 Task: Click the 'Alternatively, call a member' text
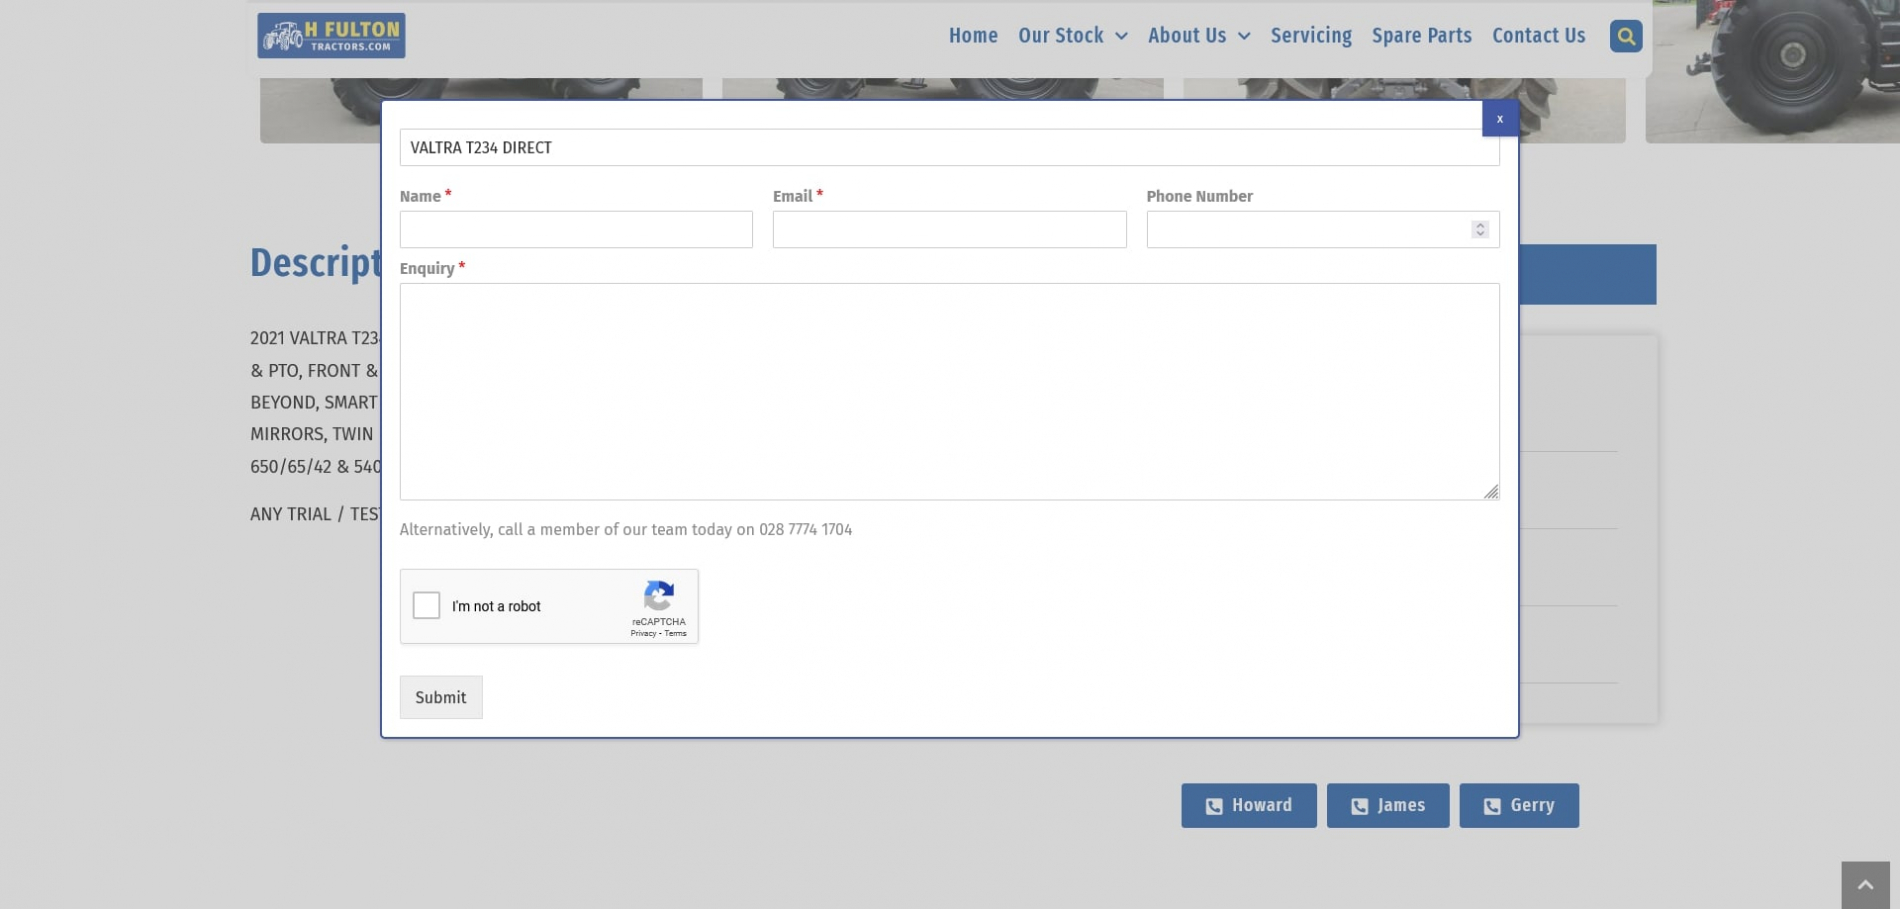(x=626, y=529)
